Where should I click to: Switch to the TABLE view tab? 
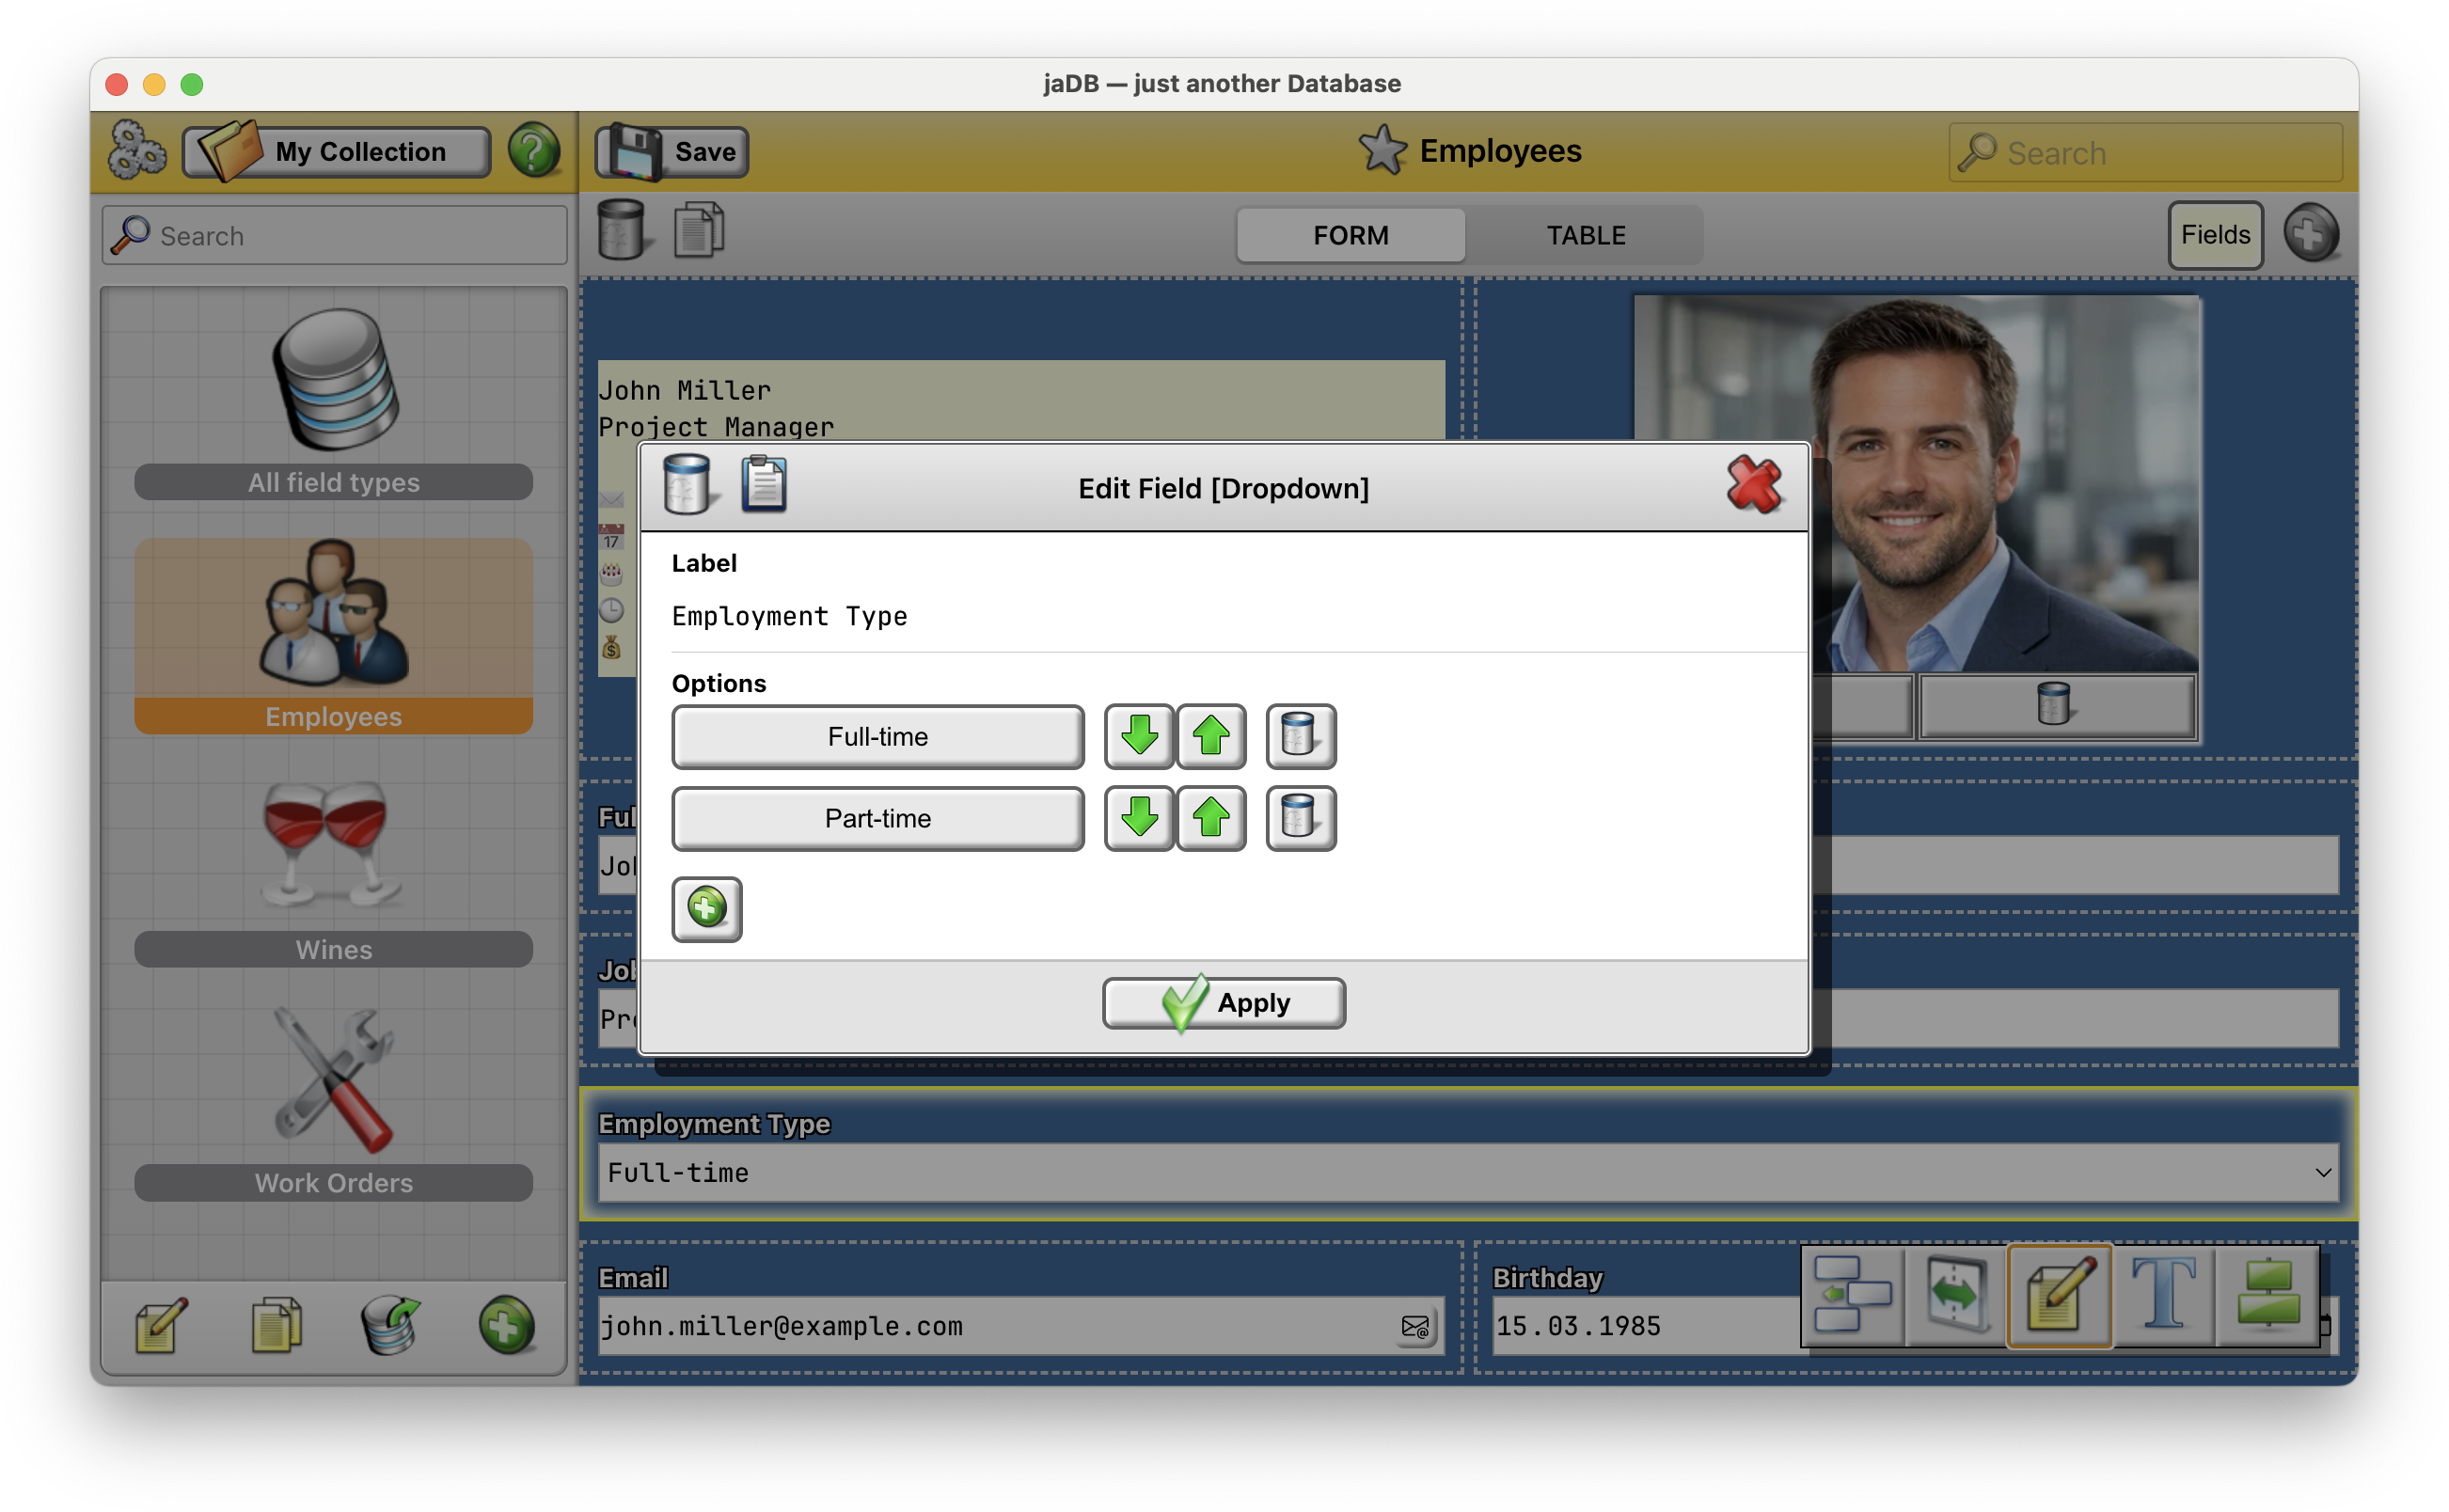1585,235
